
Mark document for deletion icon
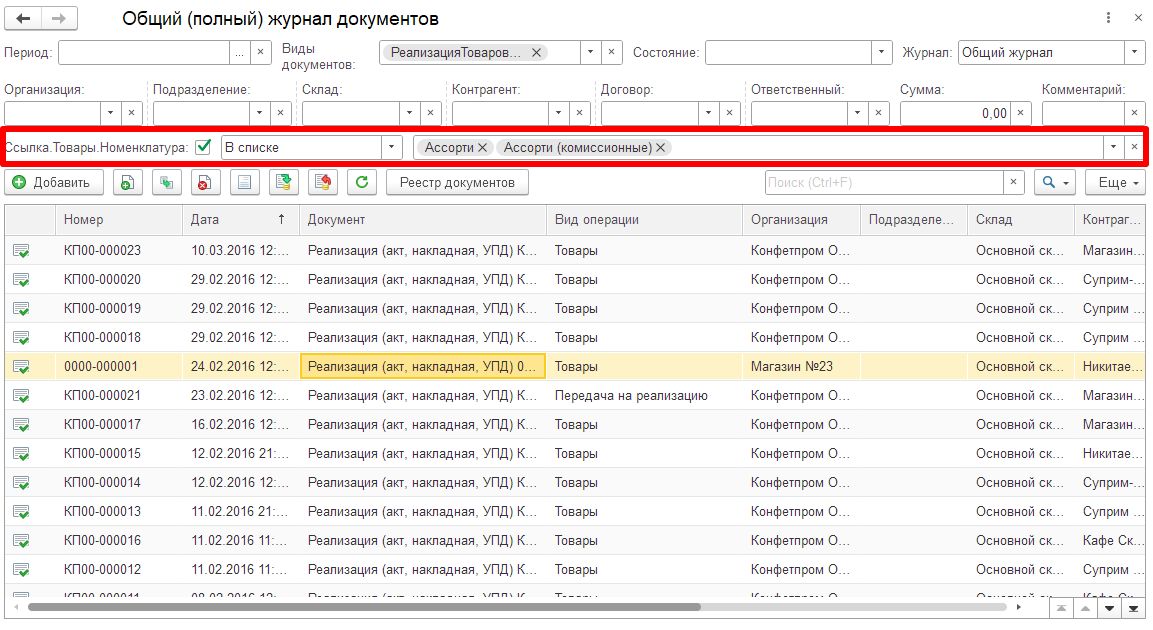205,182
